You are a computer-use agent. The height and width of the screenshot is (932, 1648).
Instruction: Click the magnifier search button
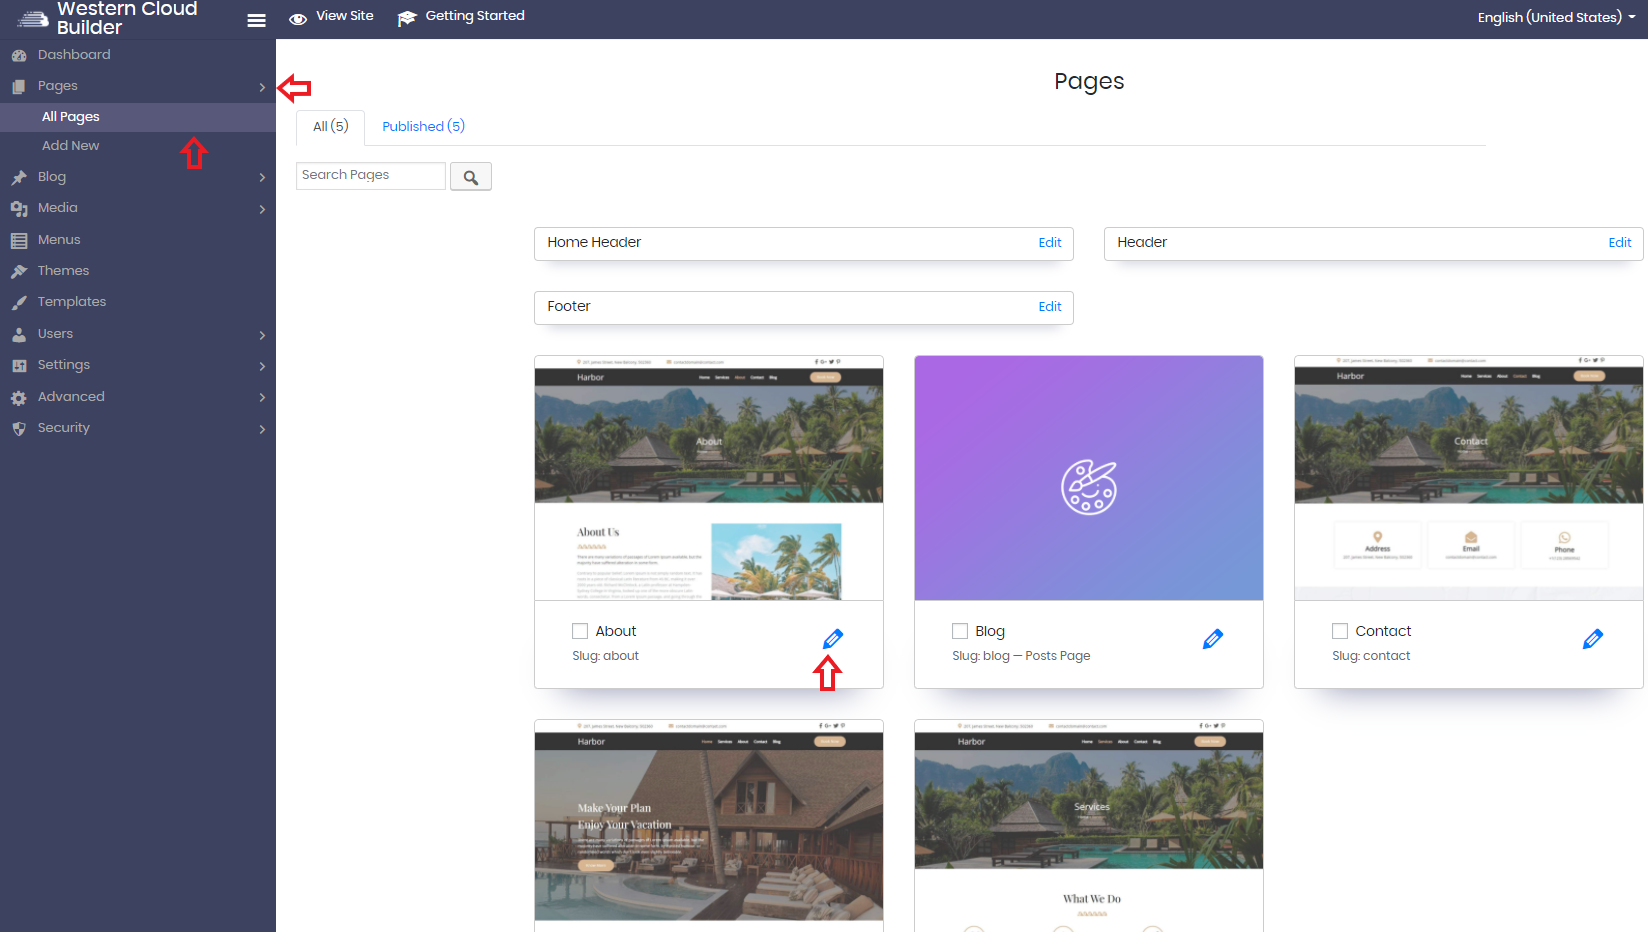pos(470,177)
